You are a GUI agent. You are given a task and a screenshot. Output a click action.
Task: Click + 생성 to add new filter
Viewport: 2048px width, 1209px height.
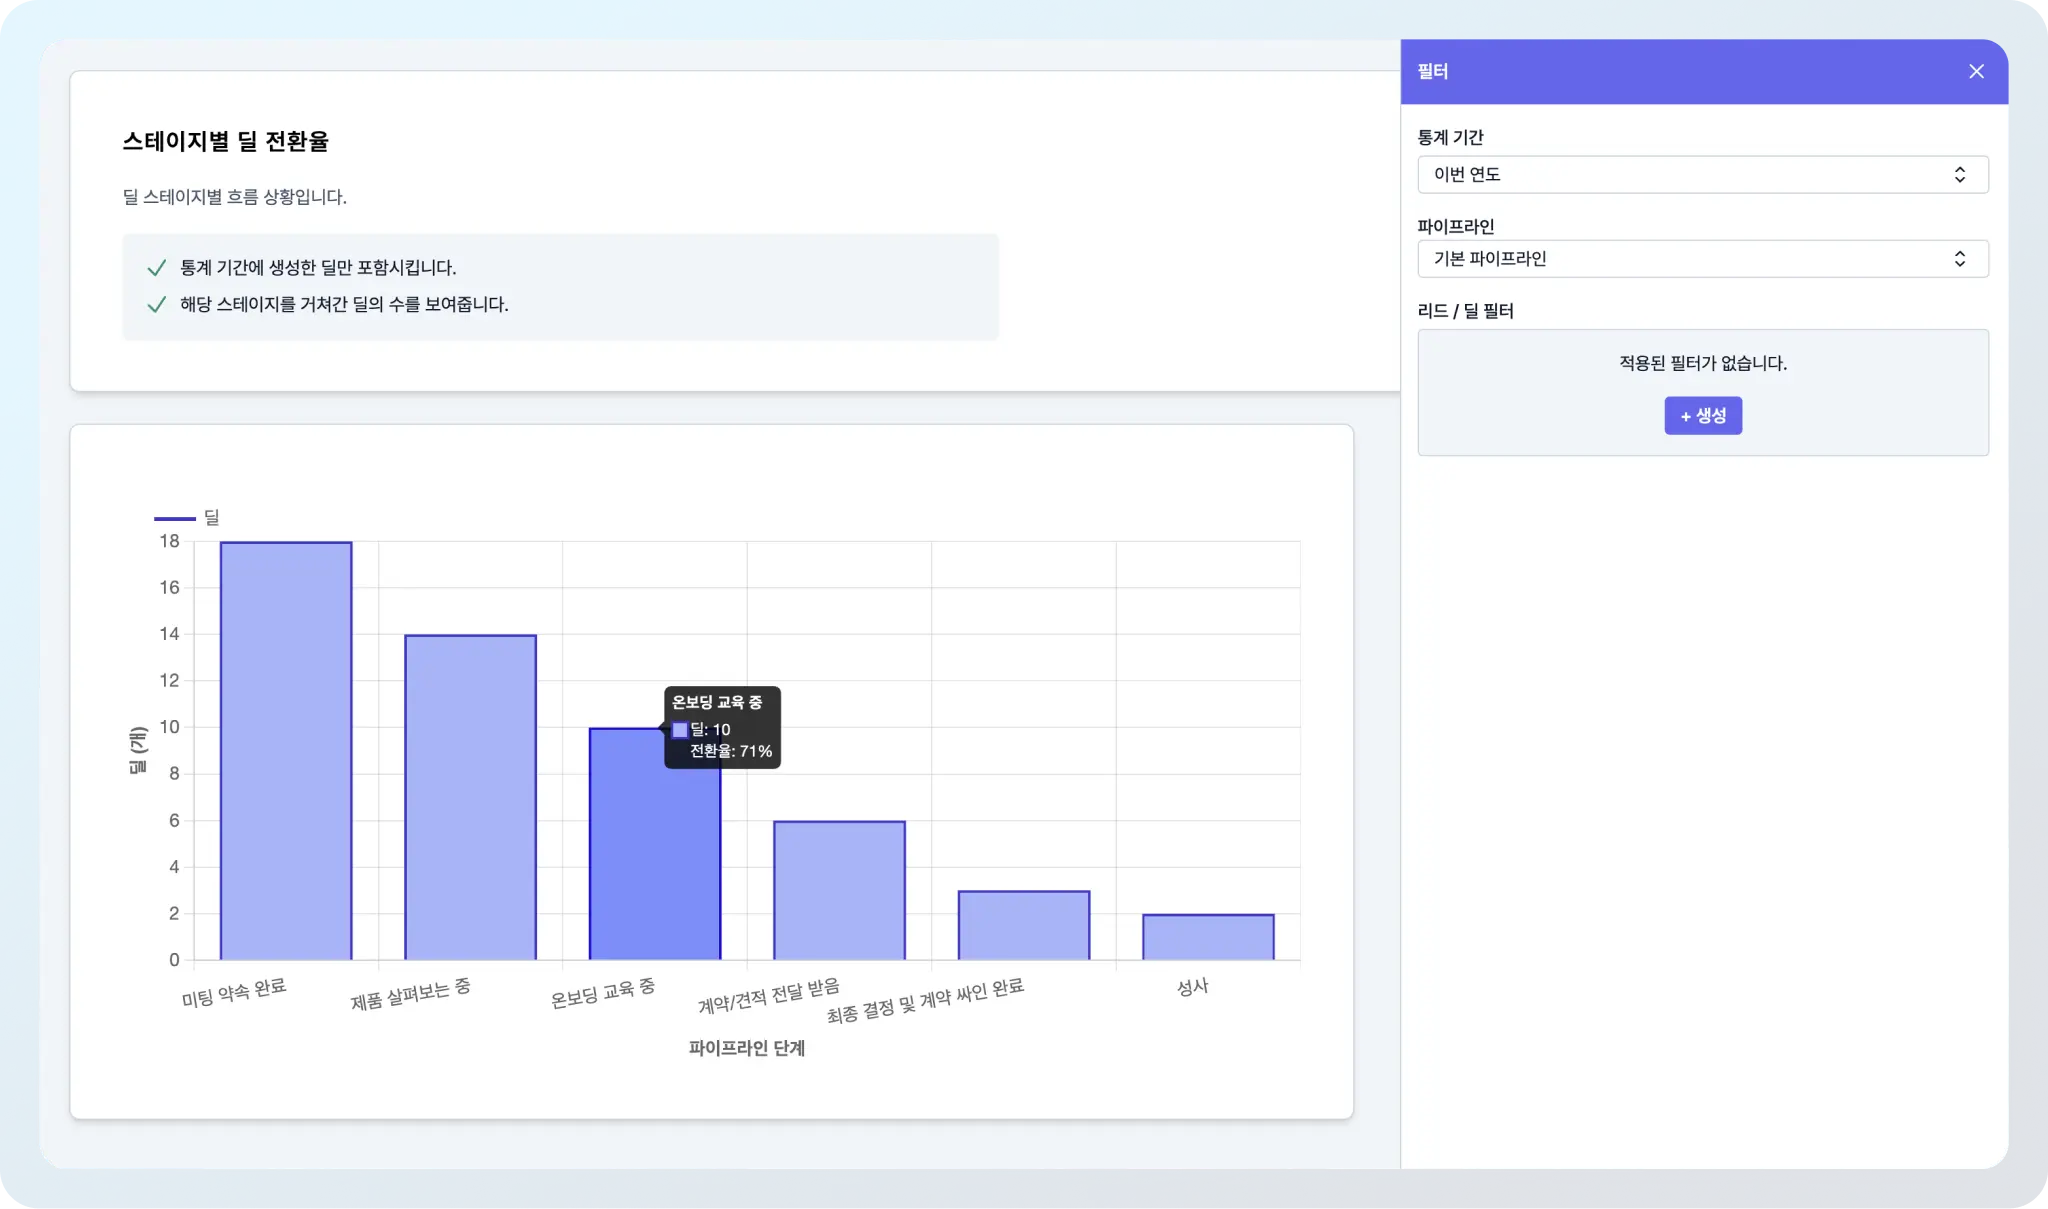tap(1704, 415)
